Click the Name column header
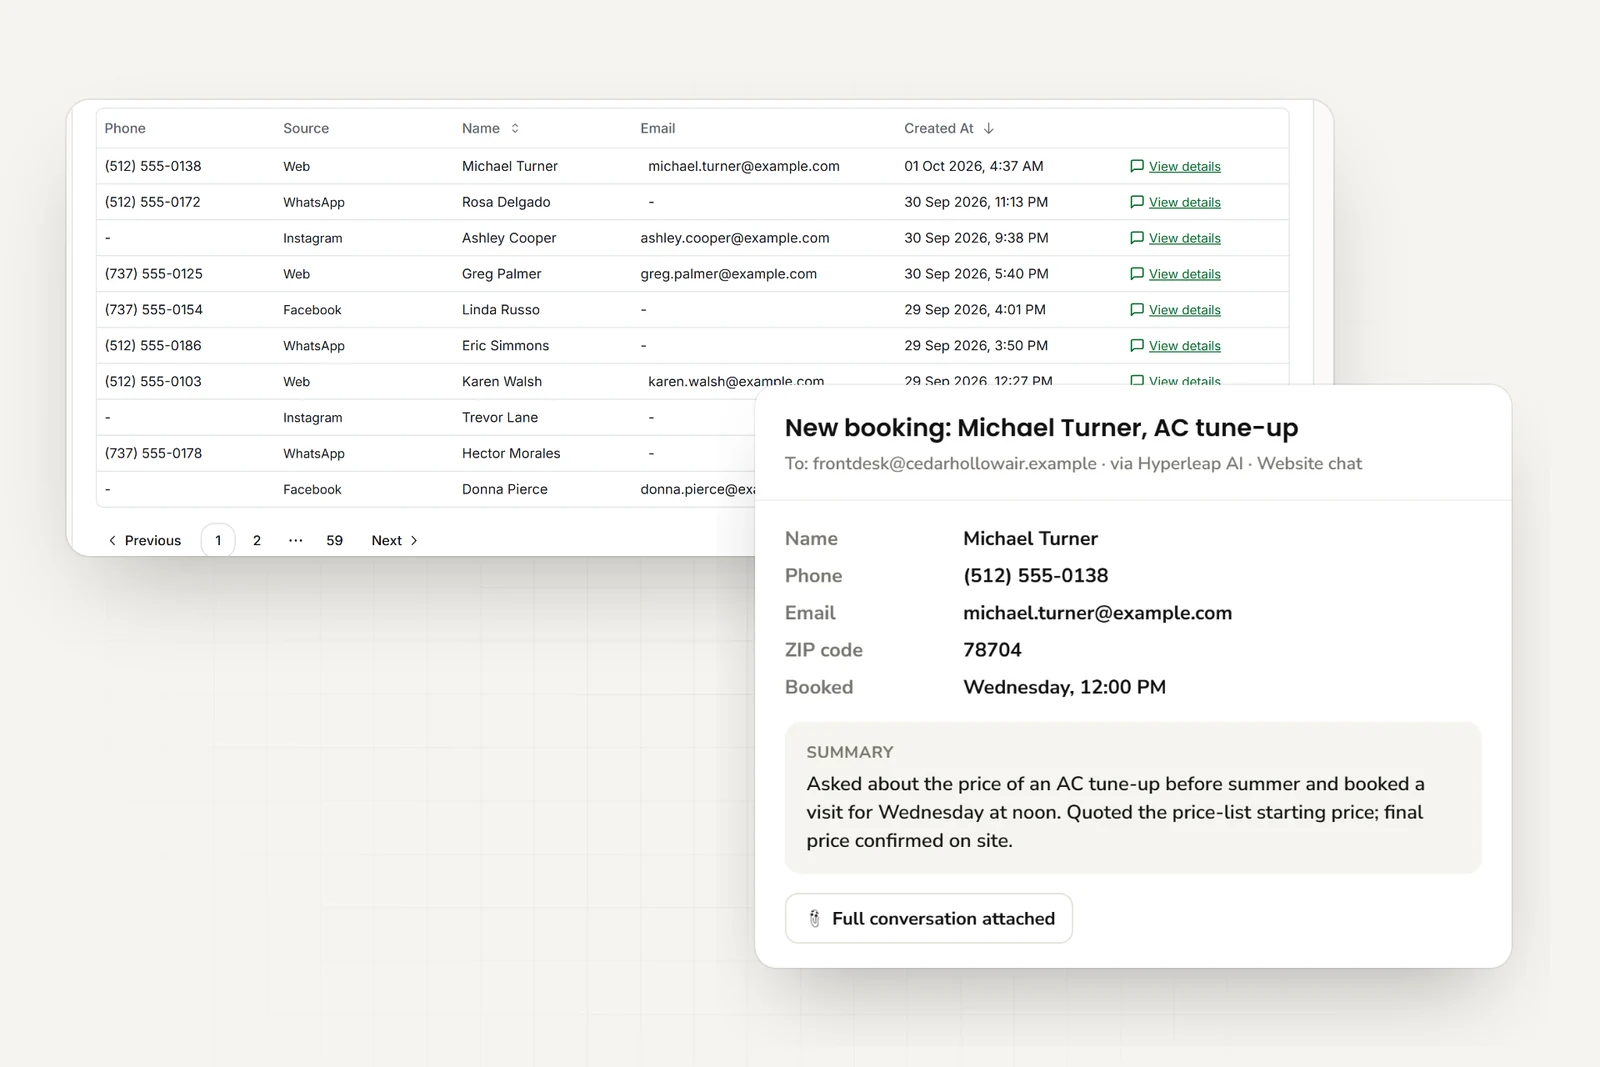Viewport: 1600px width, 1067px height. (481, 129)
